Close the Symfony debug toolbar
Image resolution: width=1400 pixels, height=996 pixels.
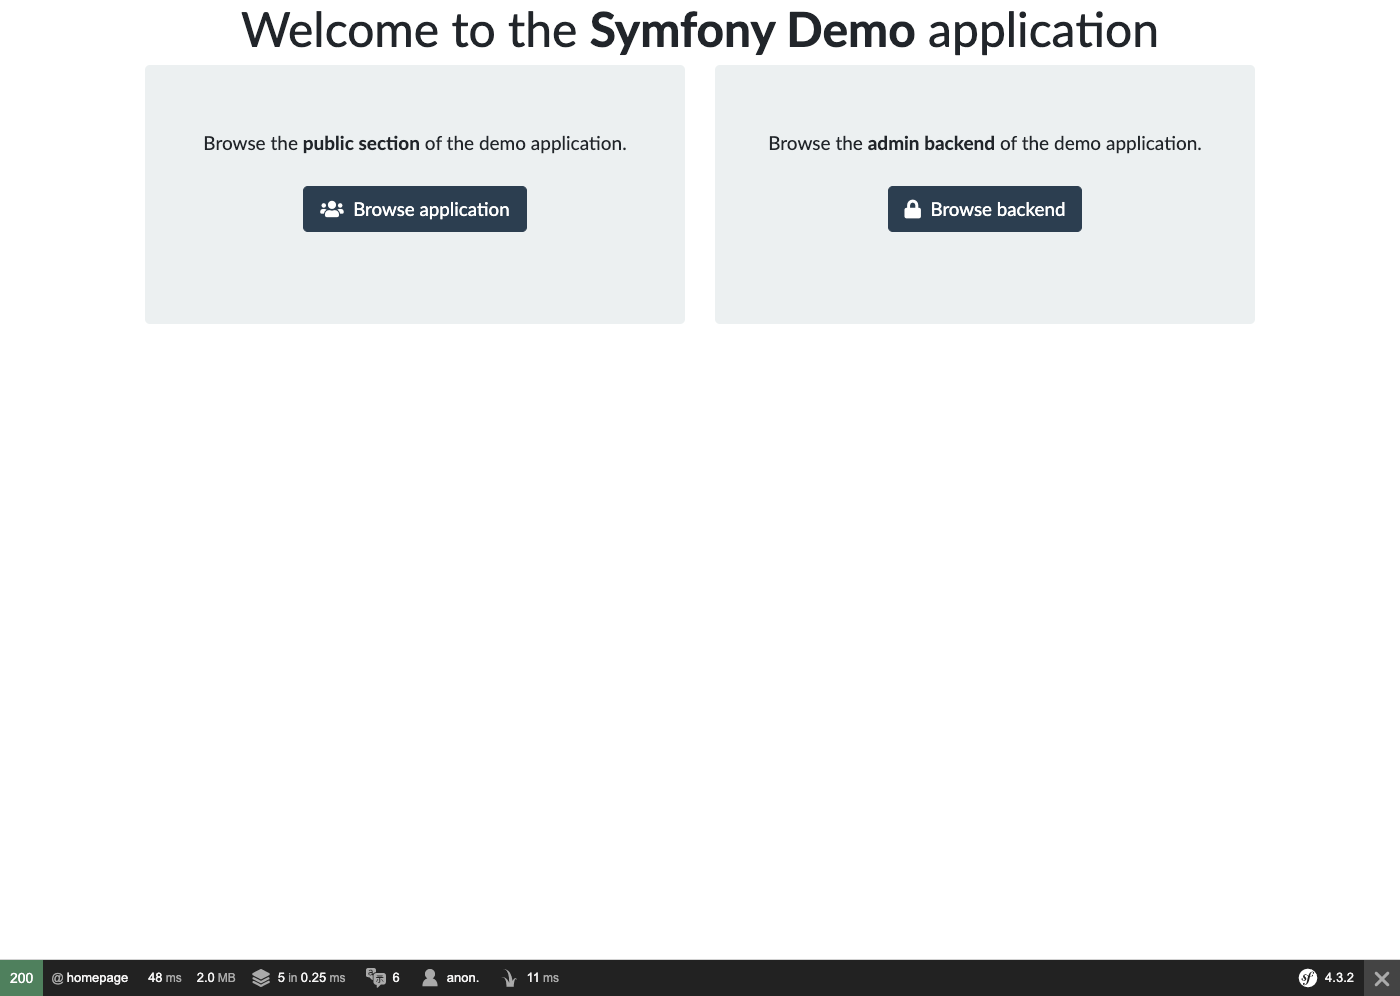1382,979
